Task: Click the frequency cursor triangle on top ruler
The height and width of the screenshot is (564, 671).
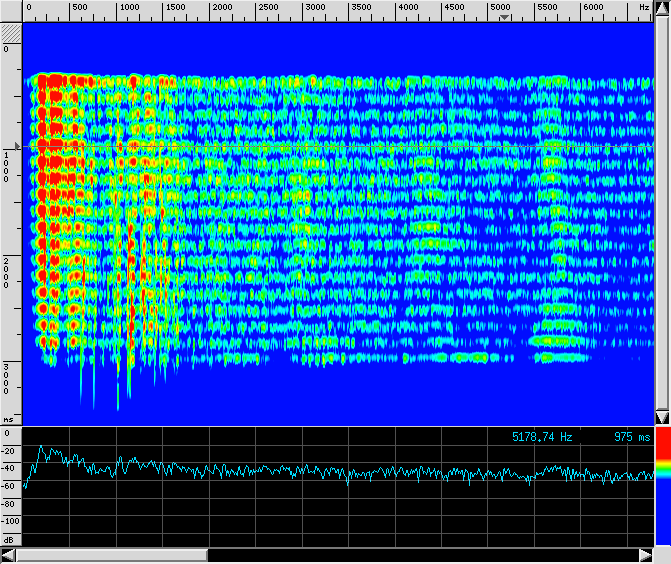Action: coord(505,17)
